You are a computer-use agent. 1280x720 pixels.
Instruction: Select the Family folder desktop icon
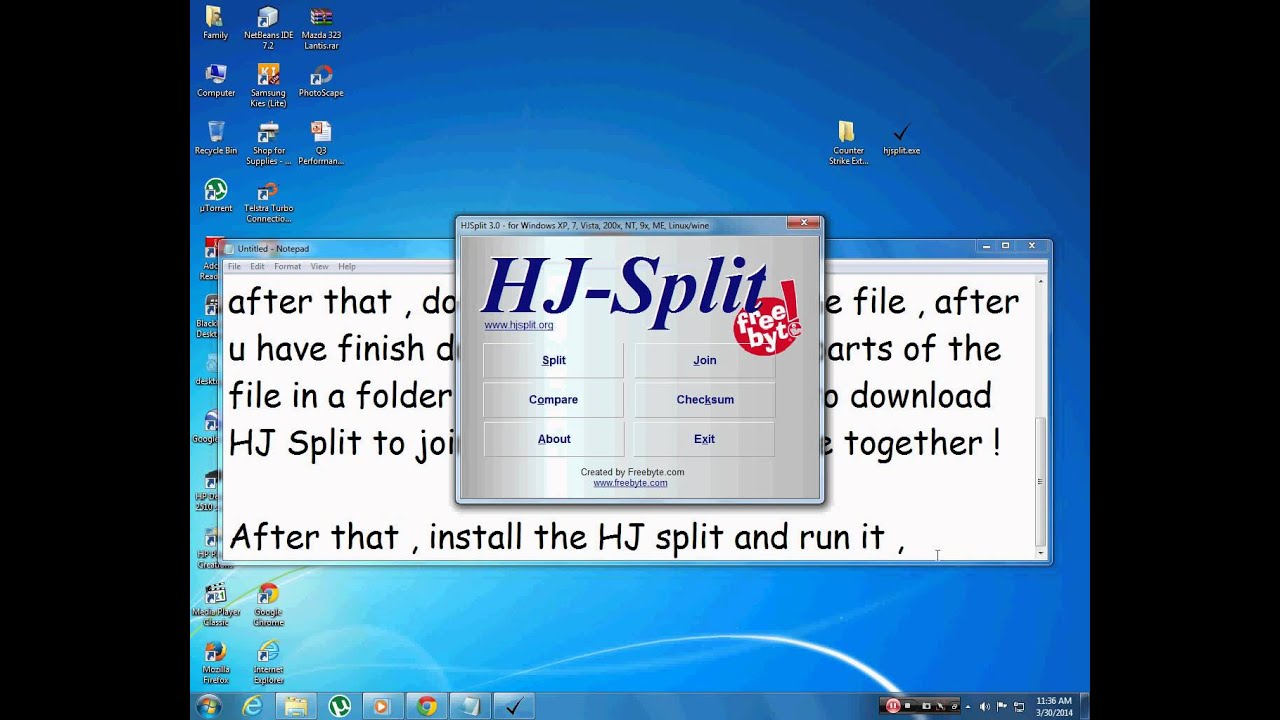pos(215,23)
